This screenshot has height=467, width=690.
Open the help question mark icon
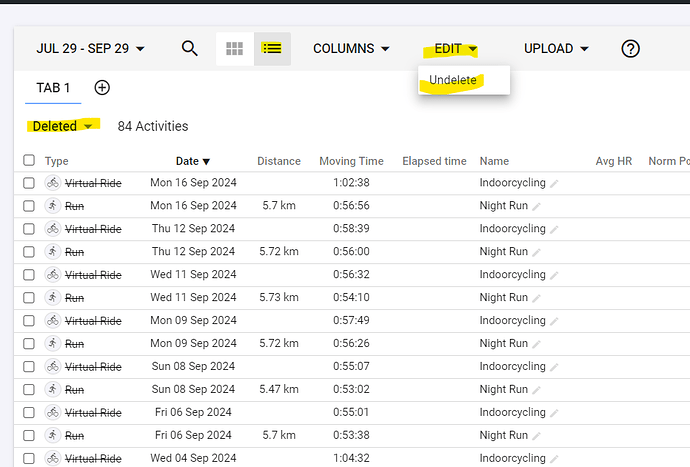(630, 48)
